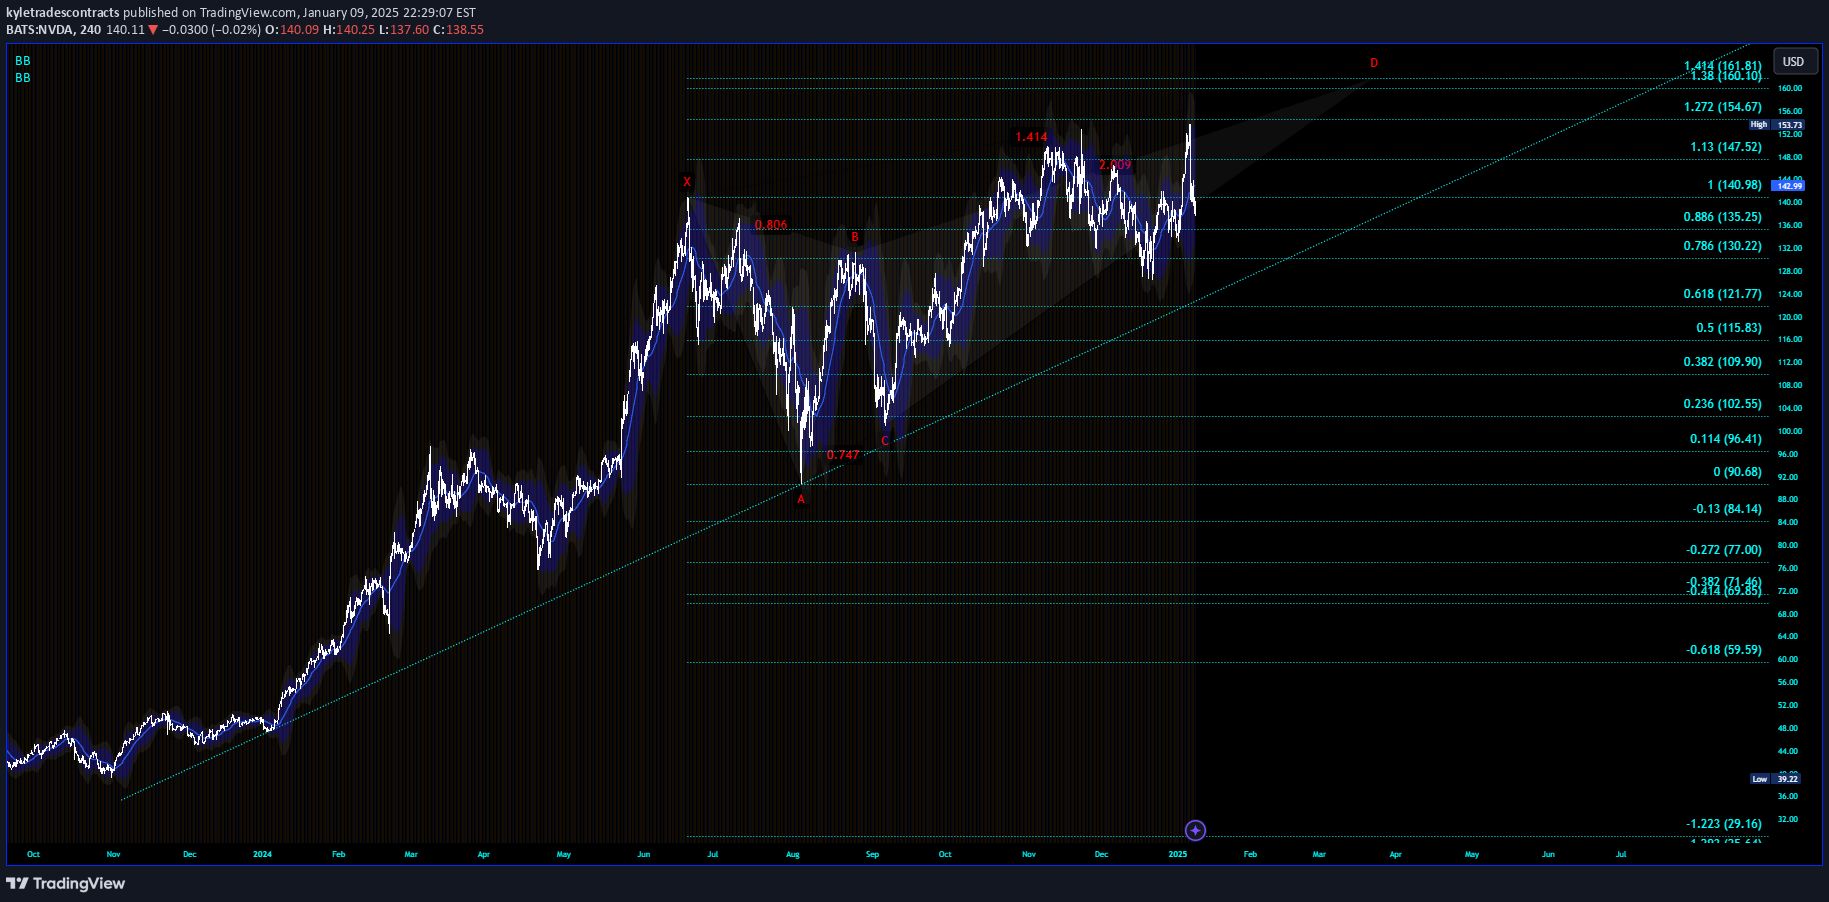Click the 1.272 (154.67) Fibonacci level label
The image size is (1829, 902).
pos(1722,107)
